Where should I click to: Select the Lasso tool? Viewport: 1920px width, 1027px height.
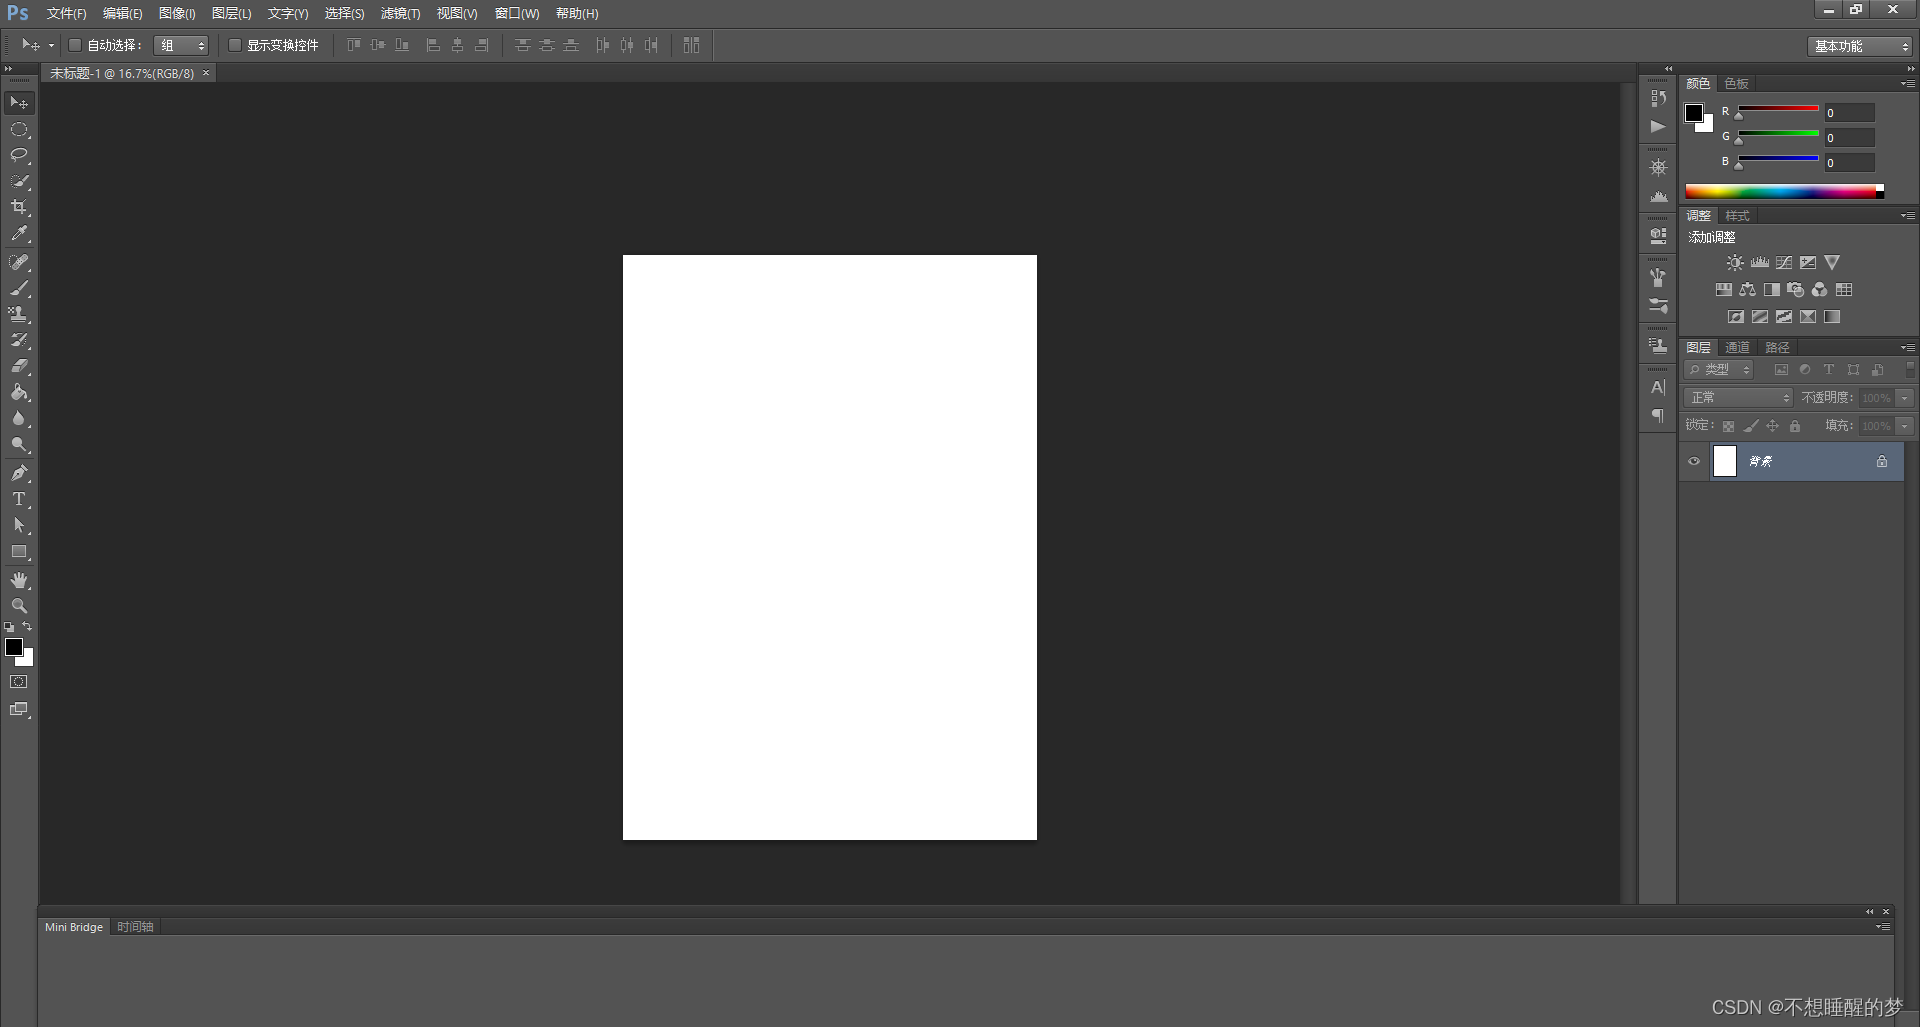click(x=19, y=155)
